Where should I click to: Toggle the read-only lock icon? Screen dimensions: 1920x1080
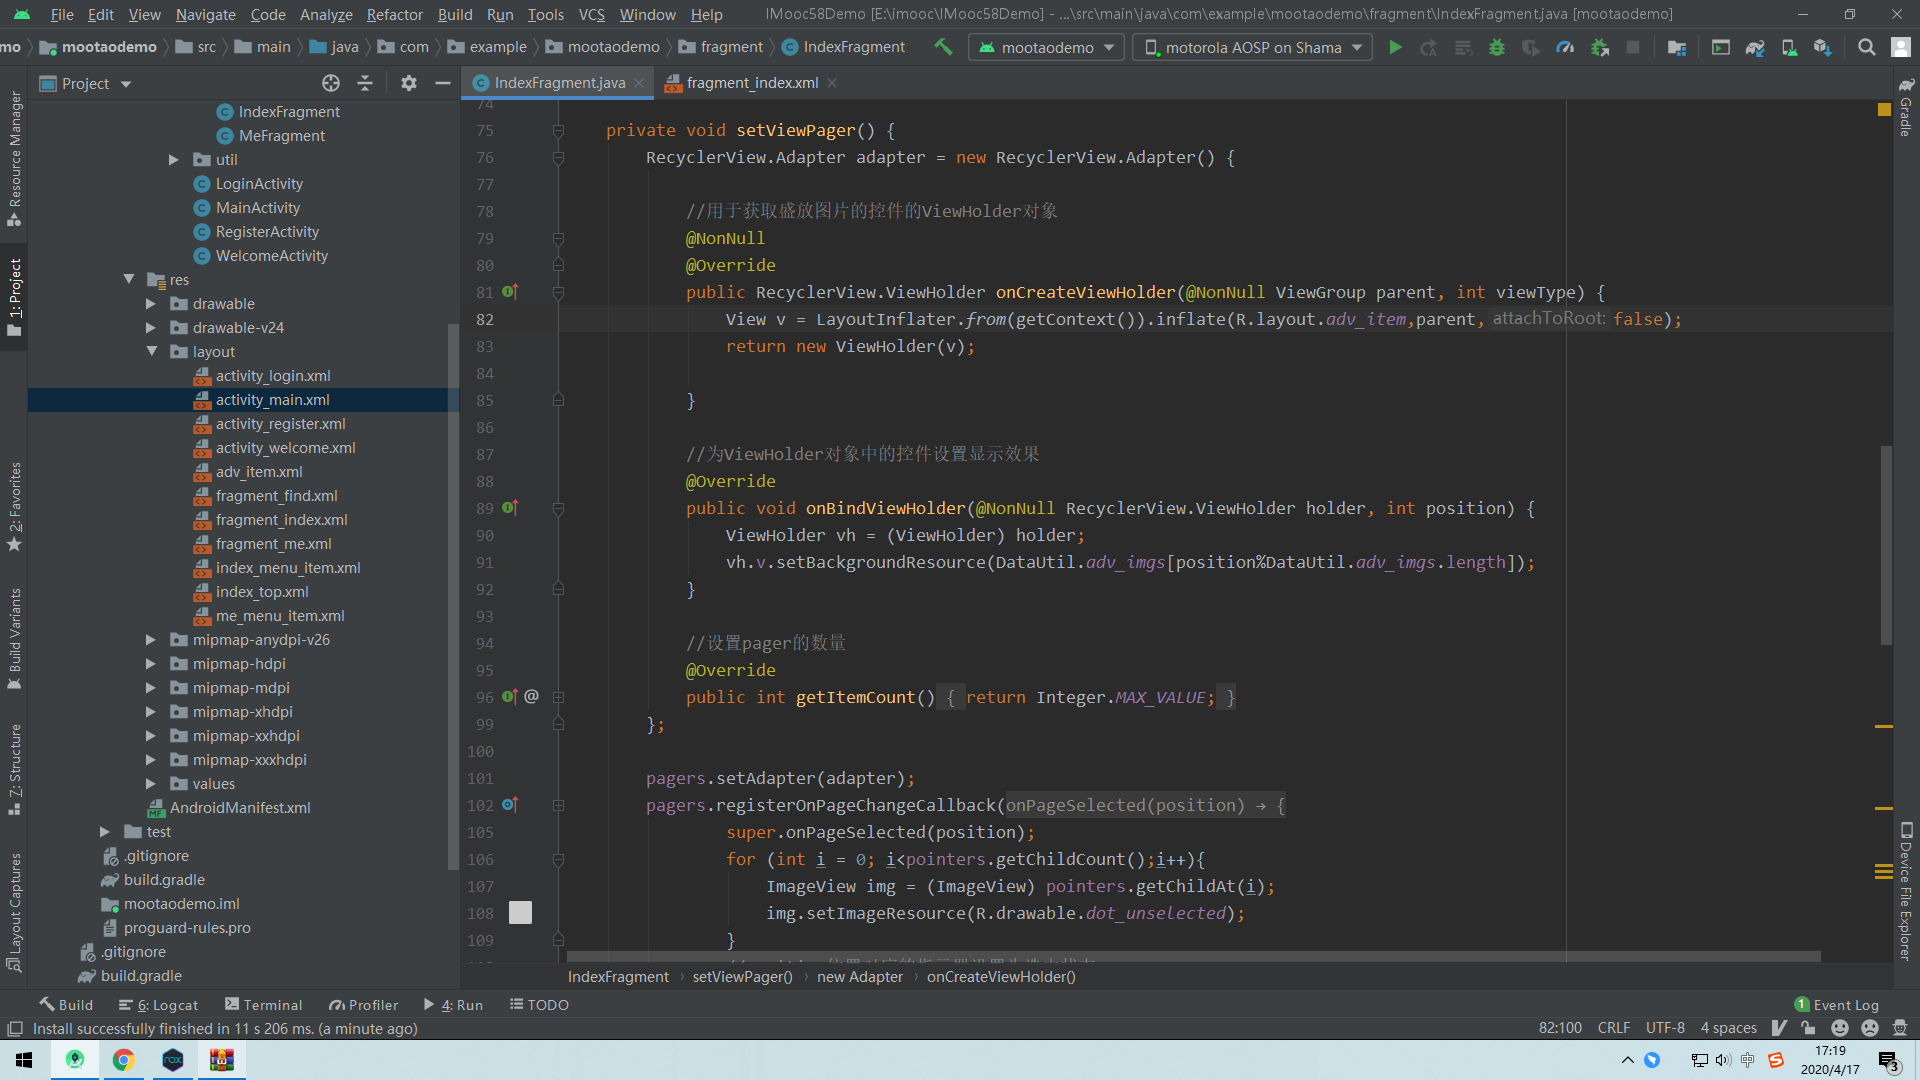(x=1808, y=1028)
